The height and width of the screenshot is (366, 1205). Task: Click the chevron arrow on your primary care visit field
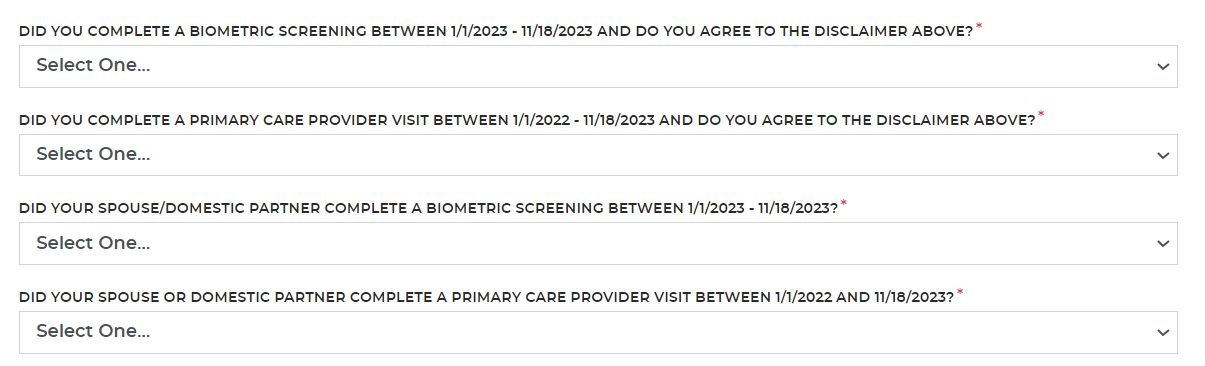(1162, 156)
